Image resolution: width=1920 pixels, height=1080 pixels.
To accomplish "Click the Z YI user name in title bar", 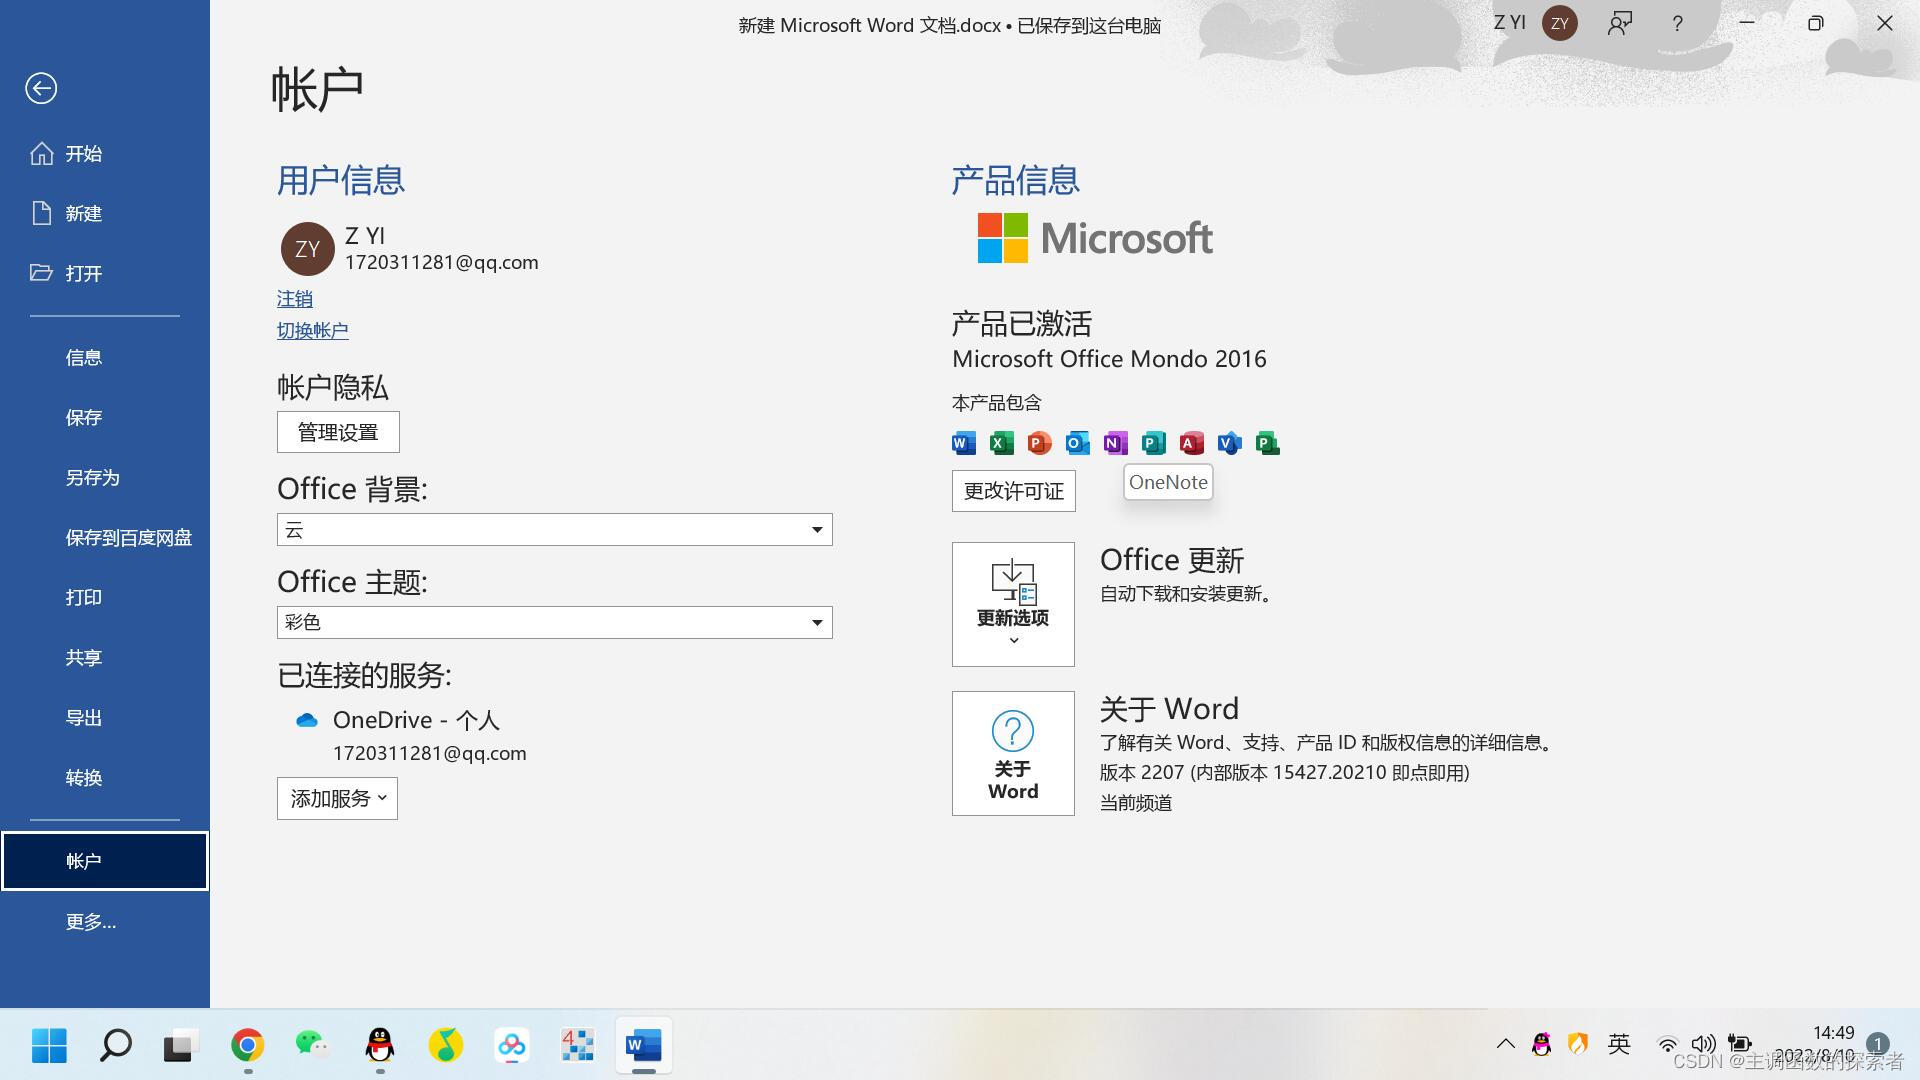I will 1509,23.
